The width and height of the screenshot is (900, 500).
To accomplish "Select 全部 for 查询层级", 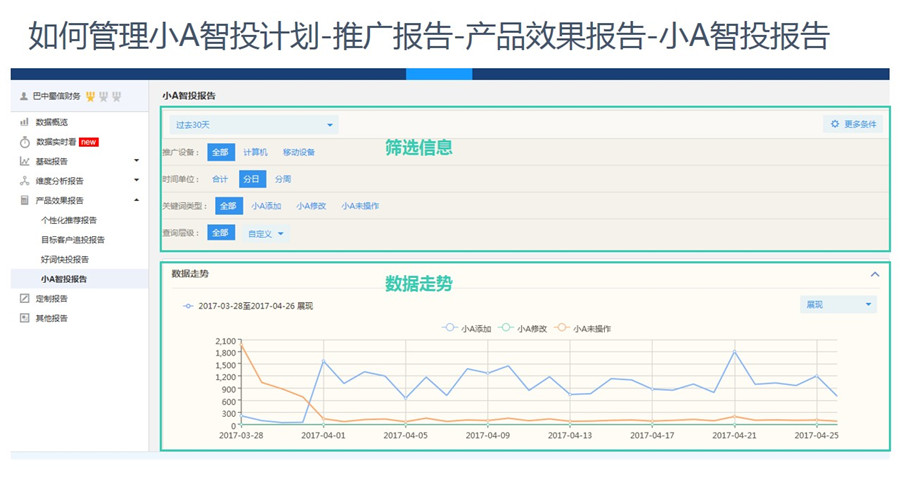I will tap(220, 232).
